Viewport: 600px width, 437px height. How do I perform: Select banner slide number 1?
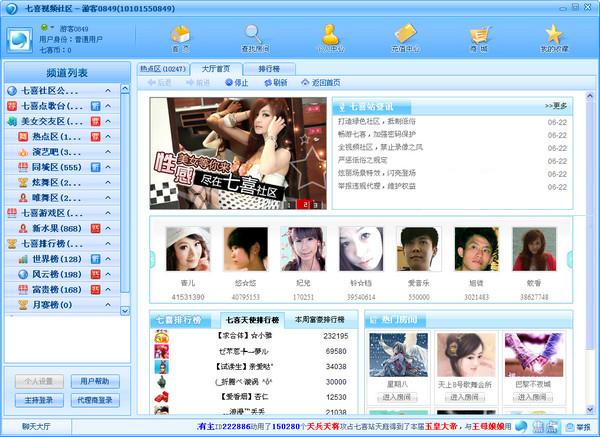click(x=289, y=205)
